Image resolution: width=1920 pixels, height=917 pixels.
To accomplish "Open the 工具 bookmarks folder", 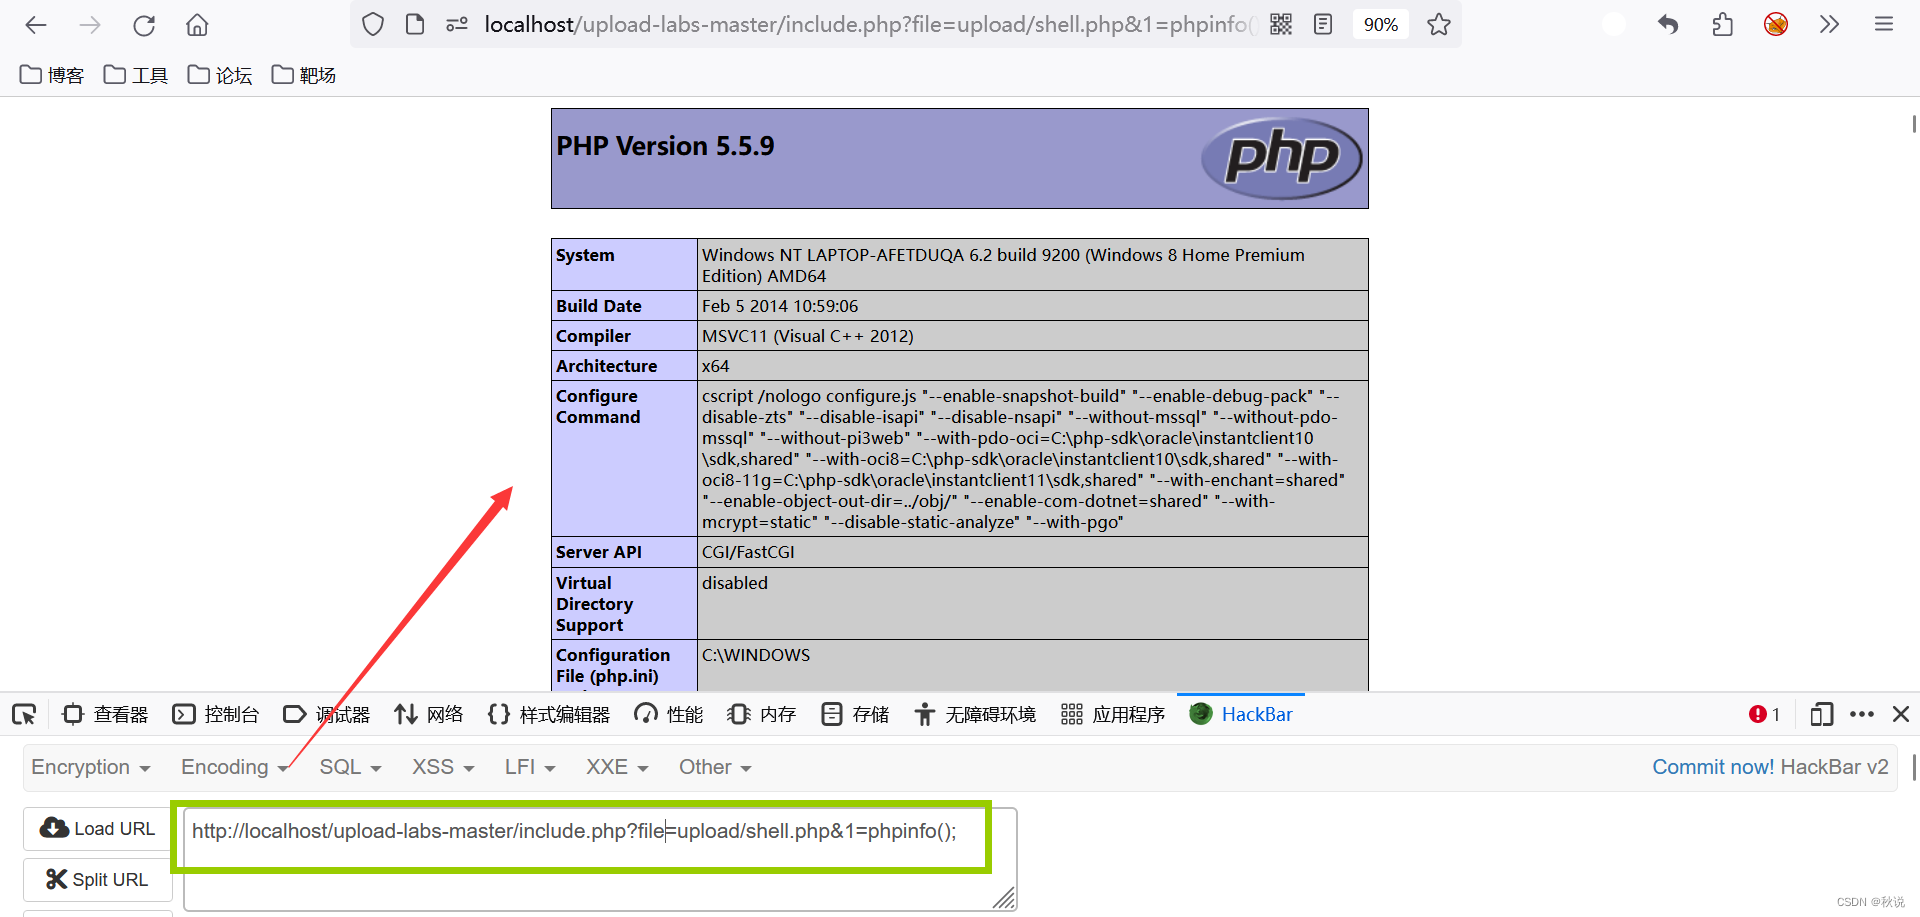I will [x=136, y=75].
